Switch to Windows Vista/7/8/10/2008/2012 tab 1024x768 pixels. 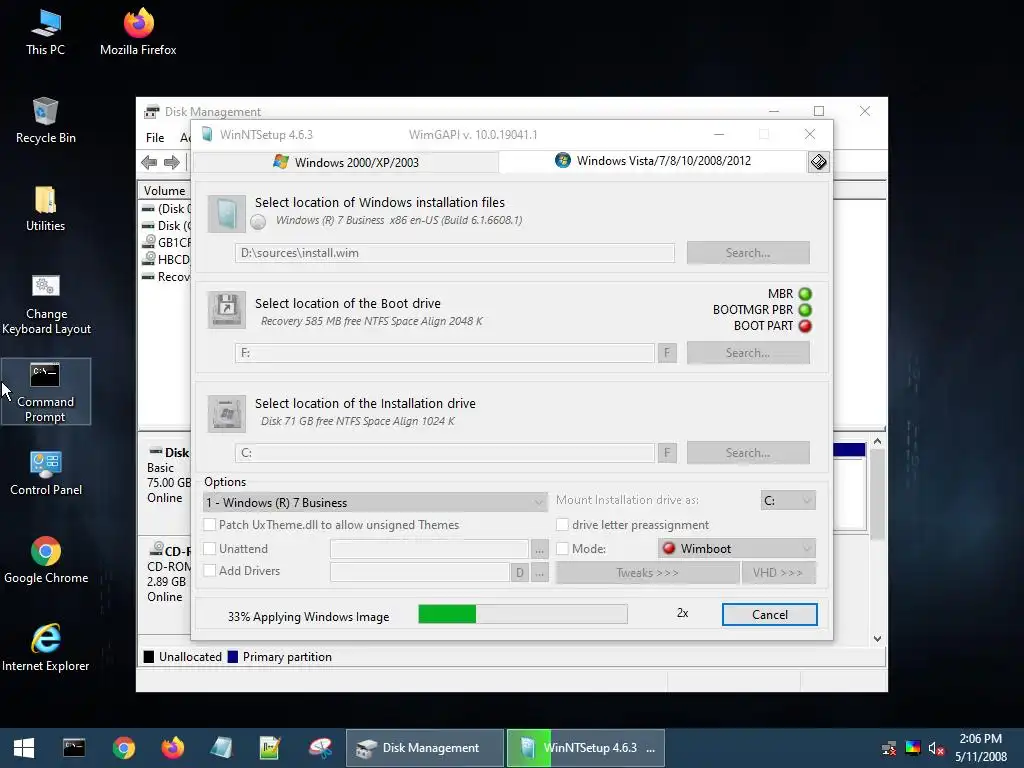coord(653,161)
